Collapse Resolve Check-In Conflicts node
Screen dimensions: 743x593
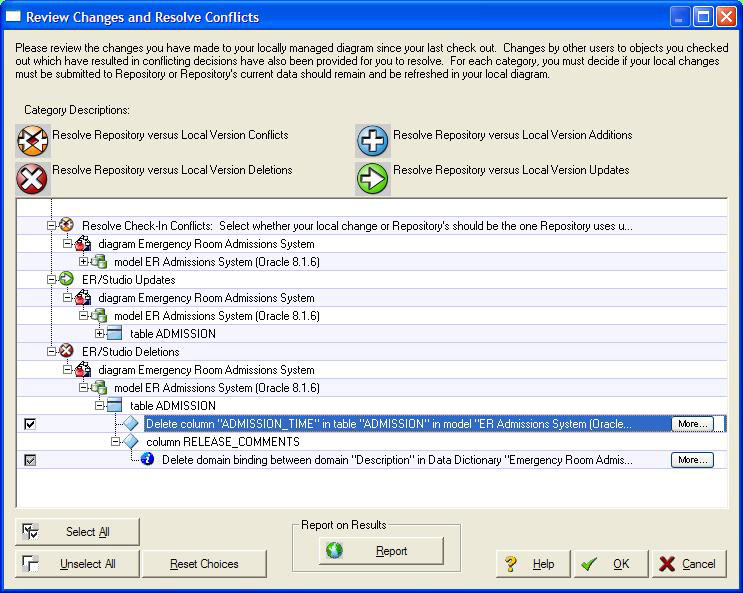[x=52, y=226]
